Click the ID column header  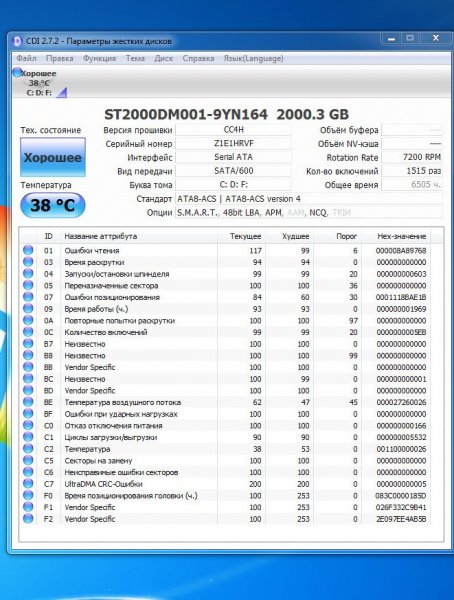48,236
